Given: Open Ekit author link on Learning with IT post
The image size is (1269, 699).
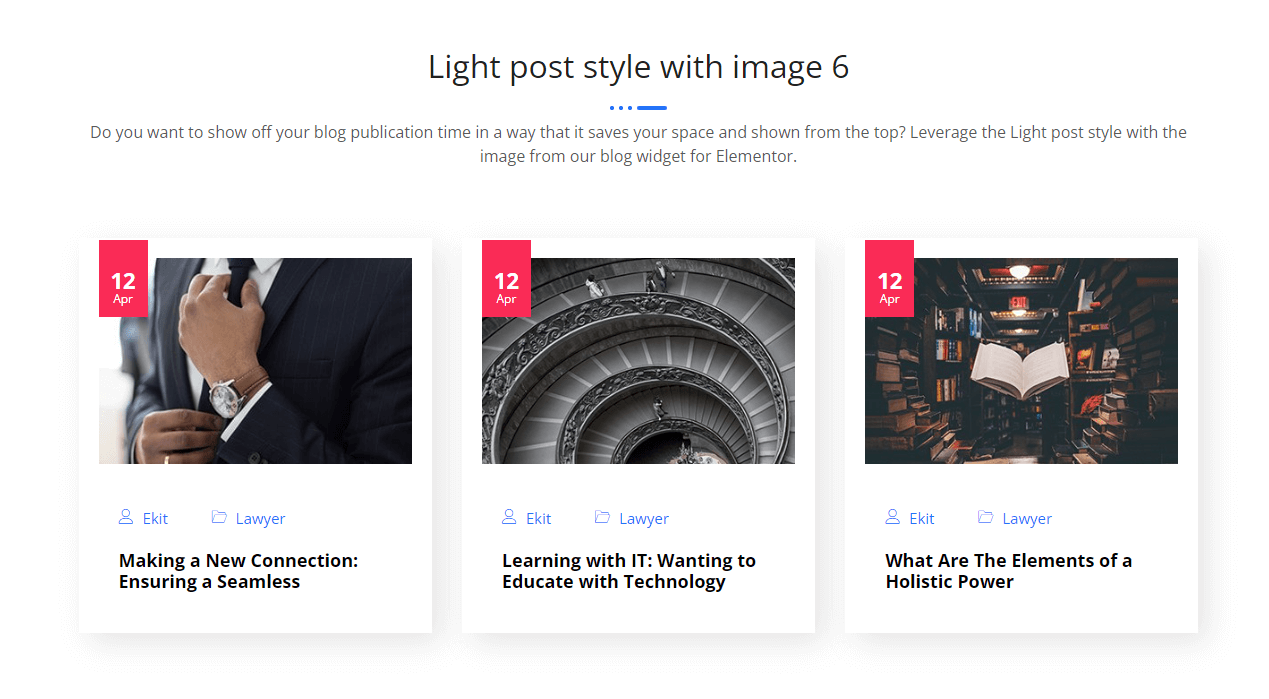Looking at the screenshot, I should click(538, 519).
